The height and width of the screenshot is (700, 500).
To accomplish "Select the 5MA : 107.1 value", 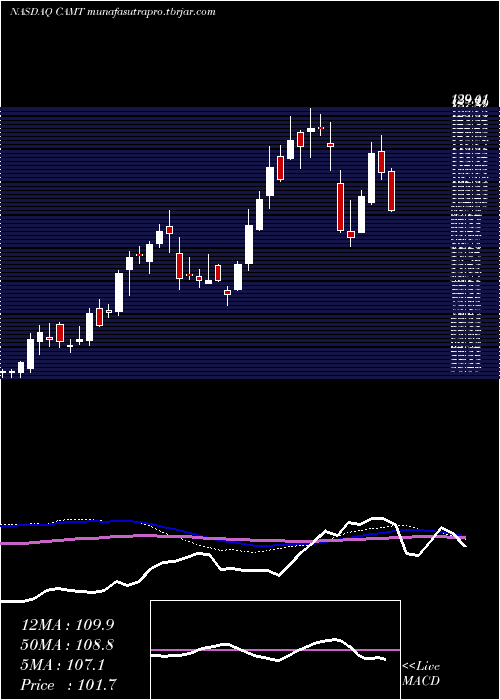I will (x=63, y=665).
